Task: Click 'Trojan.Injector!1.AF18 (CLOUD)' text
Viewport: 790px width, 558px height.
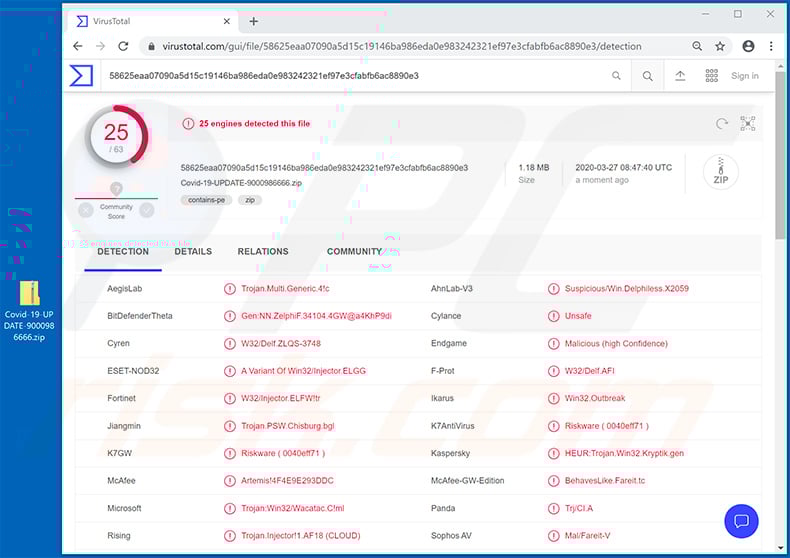Action: point(300,535)
